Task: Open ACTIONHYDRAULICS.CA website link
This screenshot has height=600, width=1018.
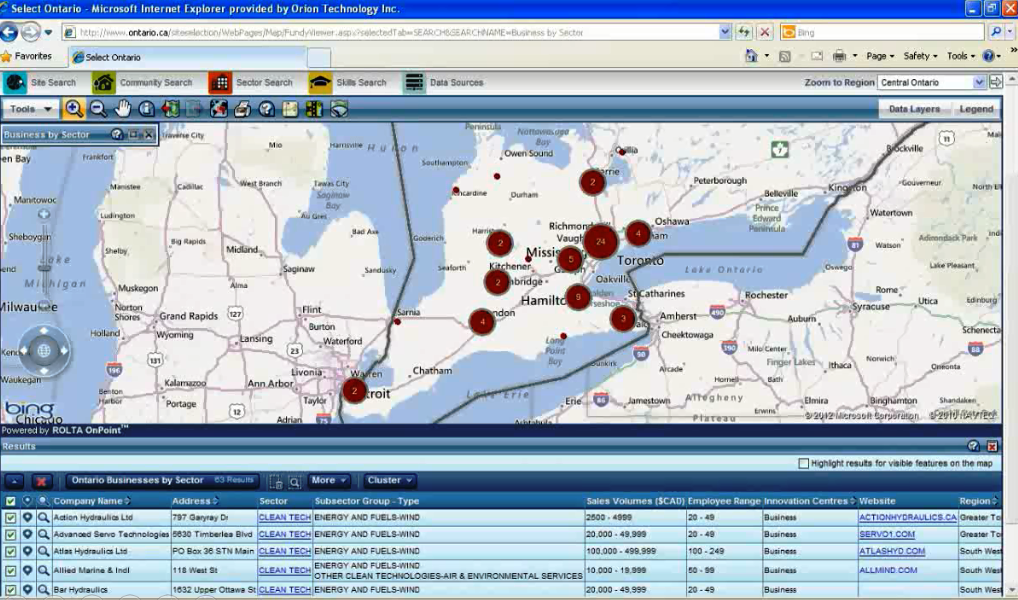Action: tap(908, 518)
